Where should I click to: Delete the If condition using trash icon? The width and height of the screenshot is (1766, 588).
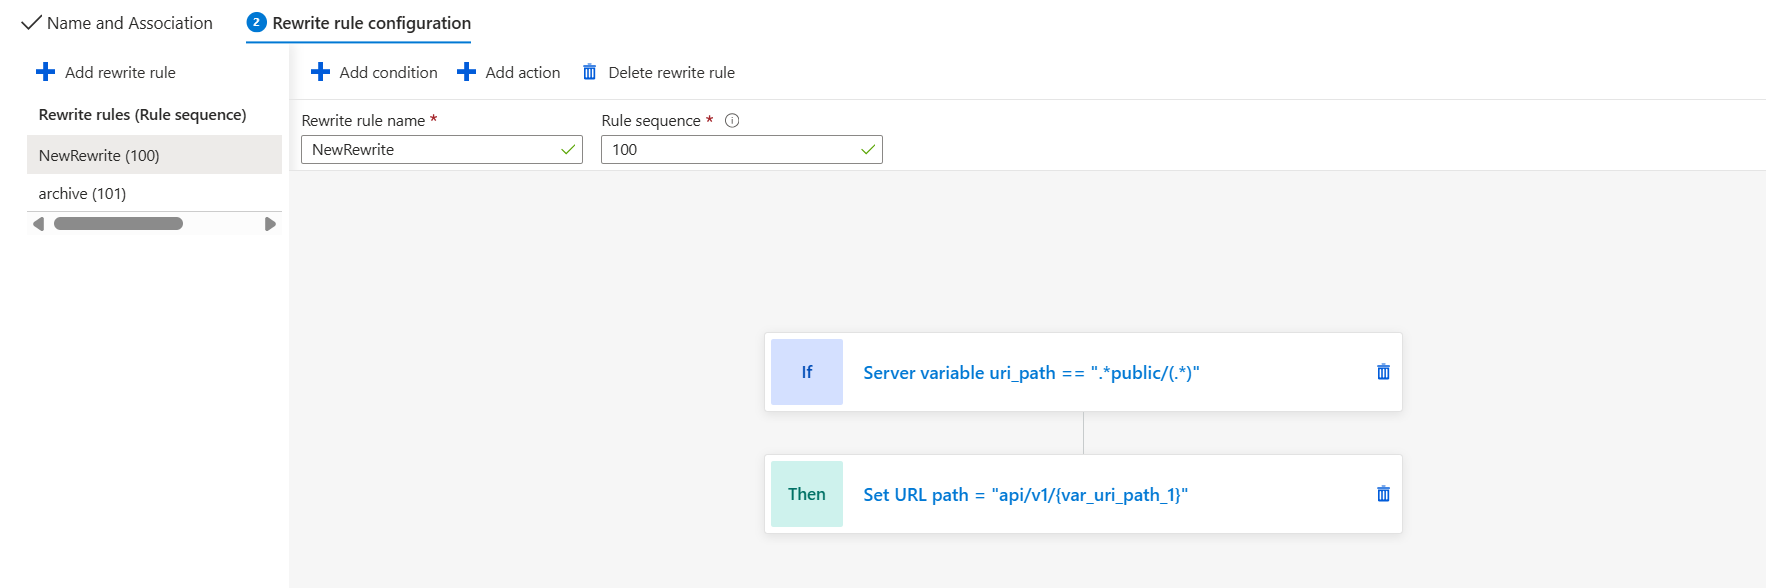(1383, 372)
